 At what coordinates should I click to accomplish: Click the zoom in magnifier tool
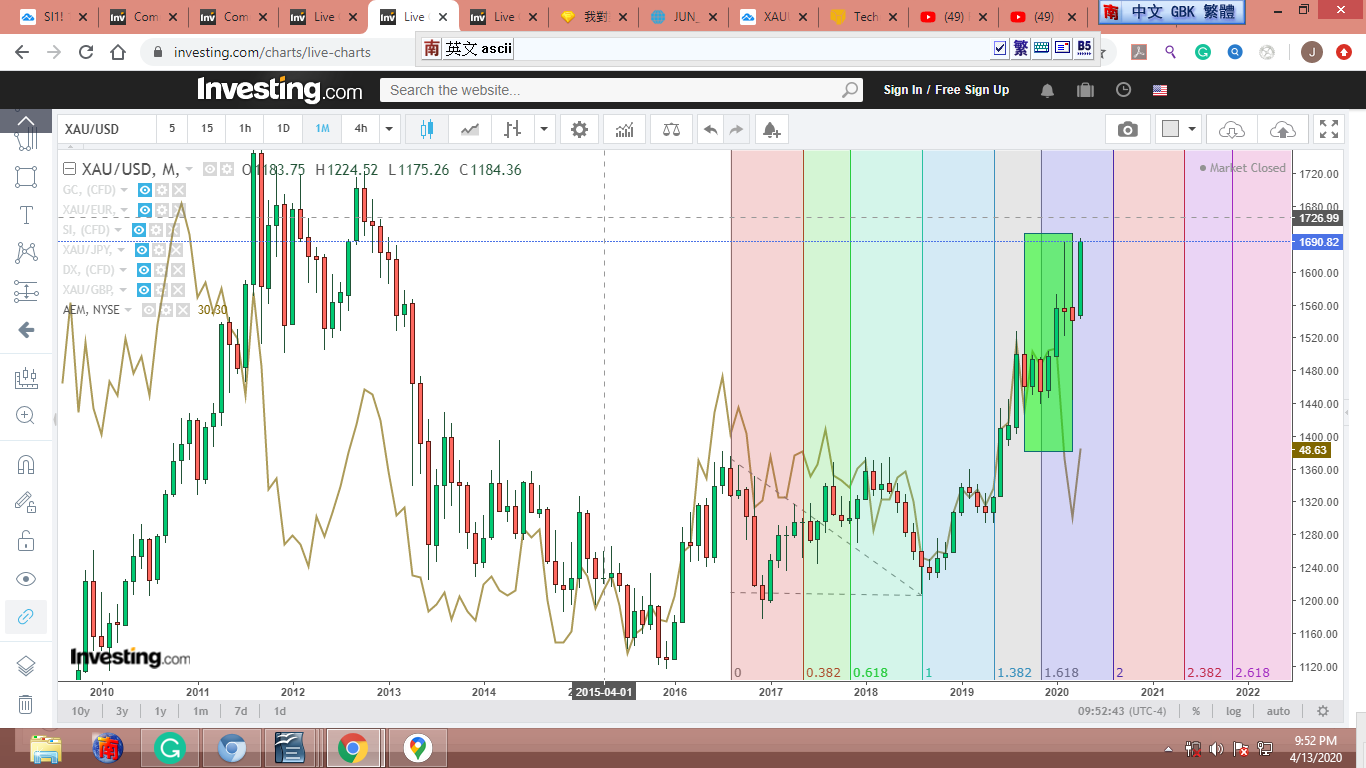(x=26, y=416)
